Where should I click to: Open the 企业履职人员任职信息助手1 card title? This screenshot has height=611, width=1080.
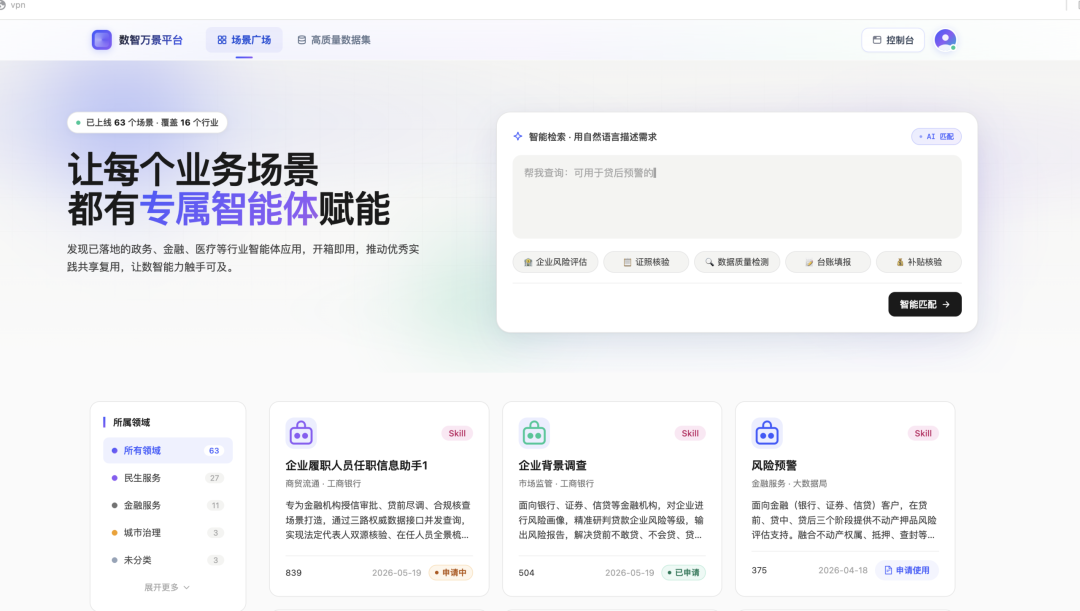(x=357, y=466)
